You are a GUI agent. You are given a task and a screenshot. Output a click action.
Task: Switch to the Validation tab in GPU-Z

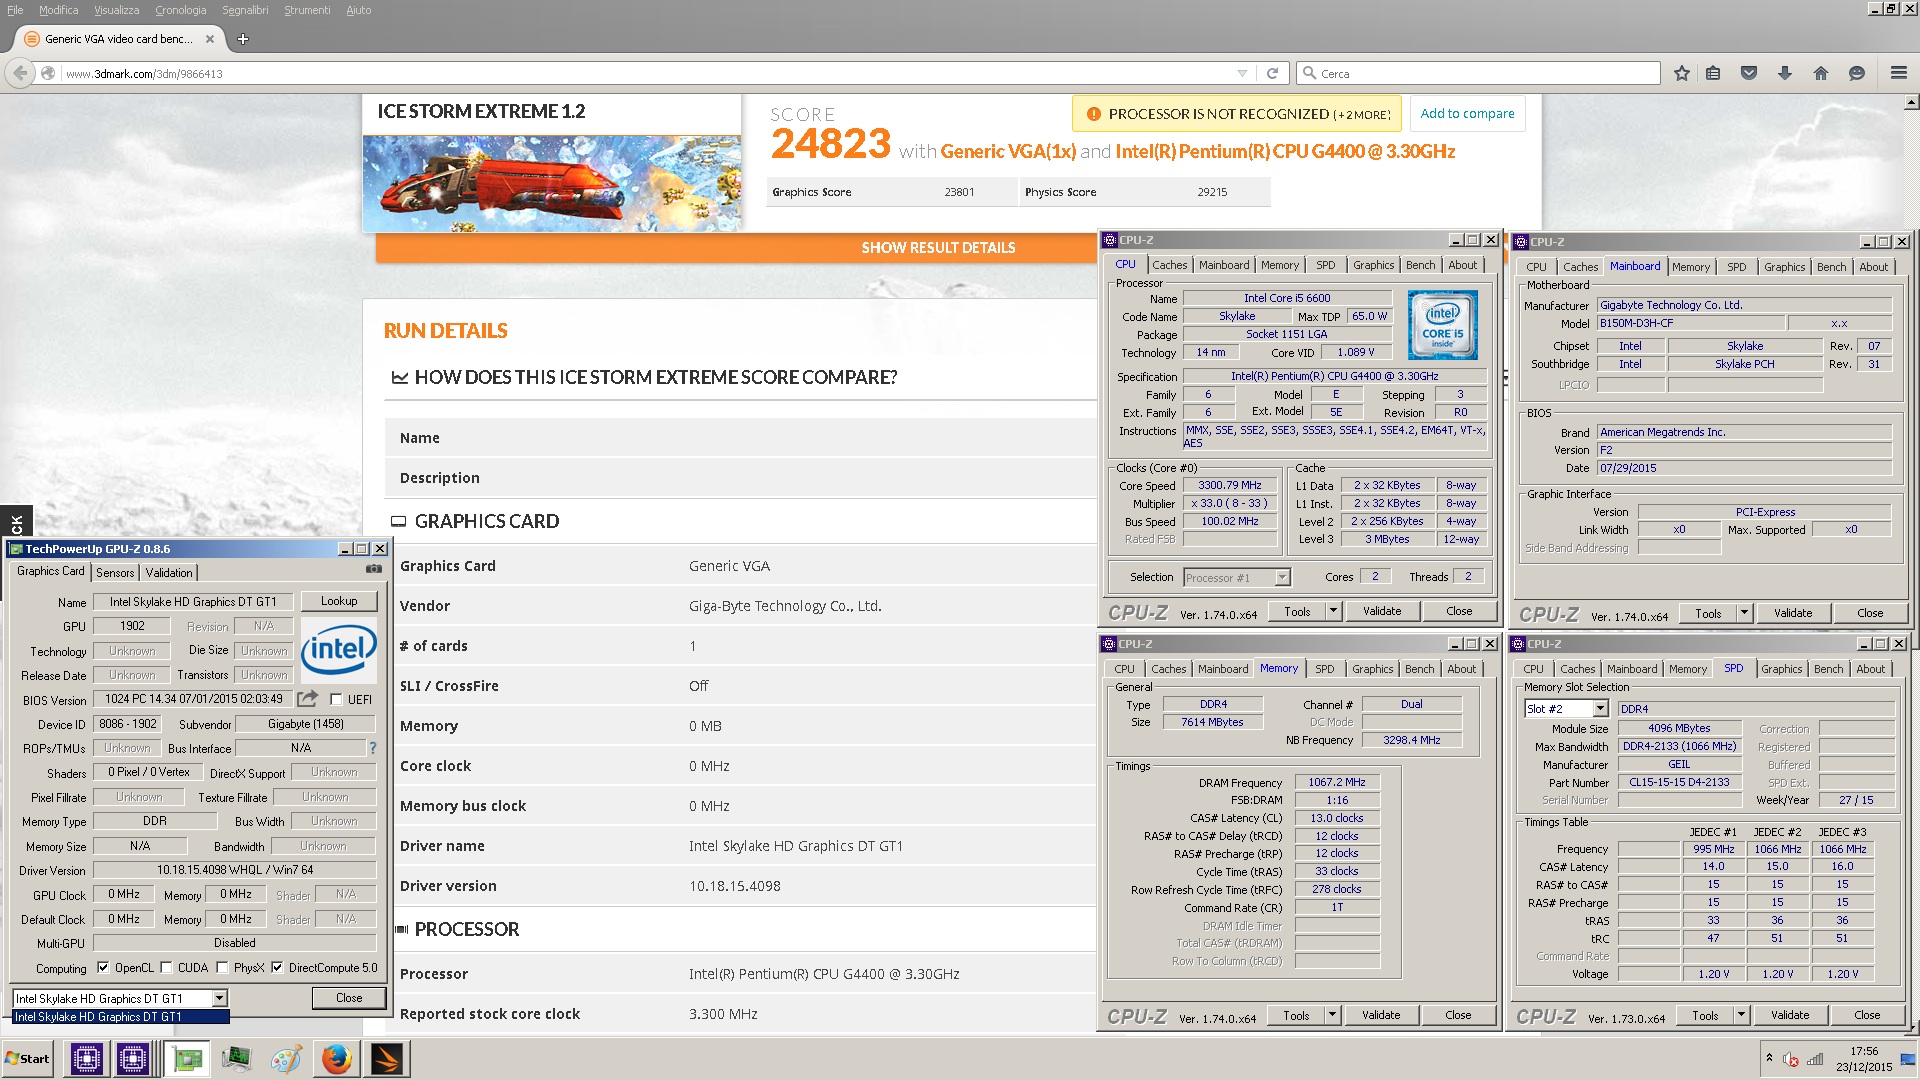(x=169, y=572)
